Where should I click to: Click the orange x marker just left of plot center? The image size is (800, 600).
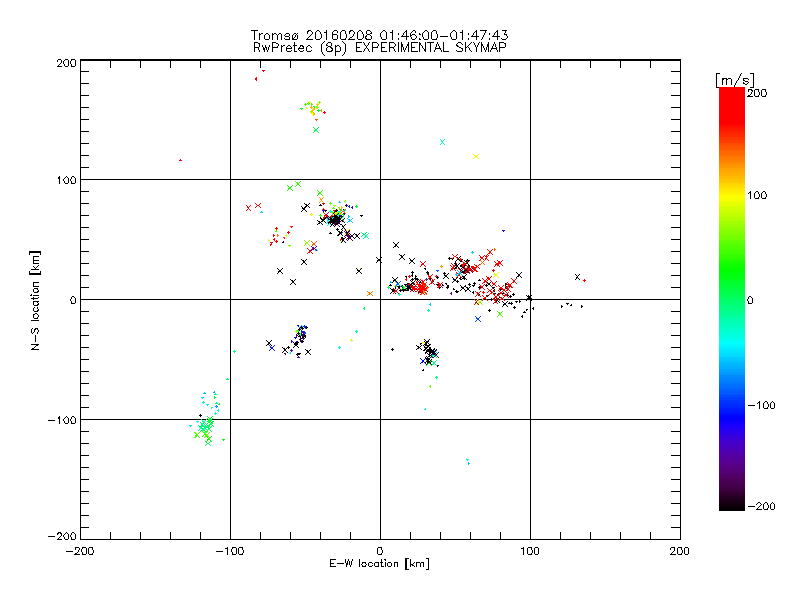pyautogui.click(x=370, y=293)
